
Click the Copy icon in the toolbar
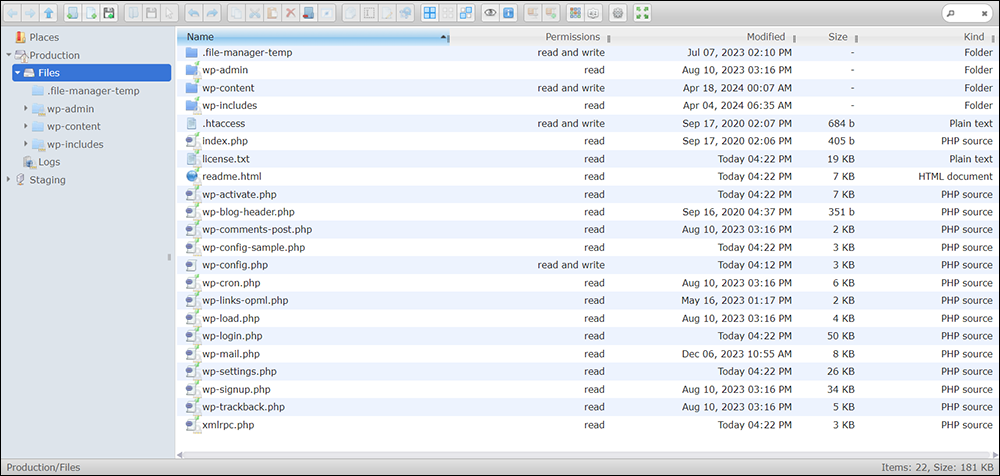pyautogui.click(x=236, y=12)
